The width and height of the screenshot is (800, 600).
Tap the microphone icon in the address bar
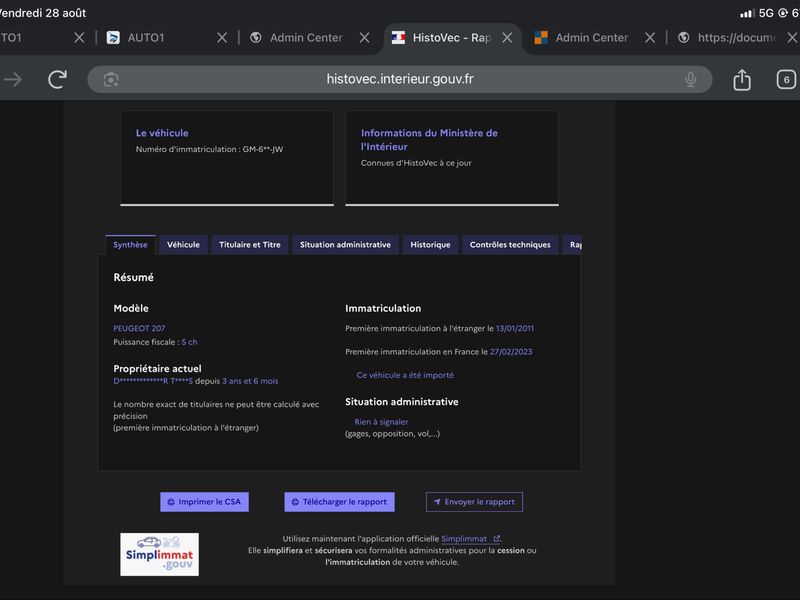[x=690, y=79]
